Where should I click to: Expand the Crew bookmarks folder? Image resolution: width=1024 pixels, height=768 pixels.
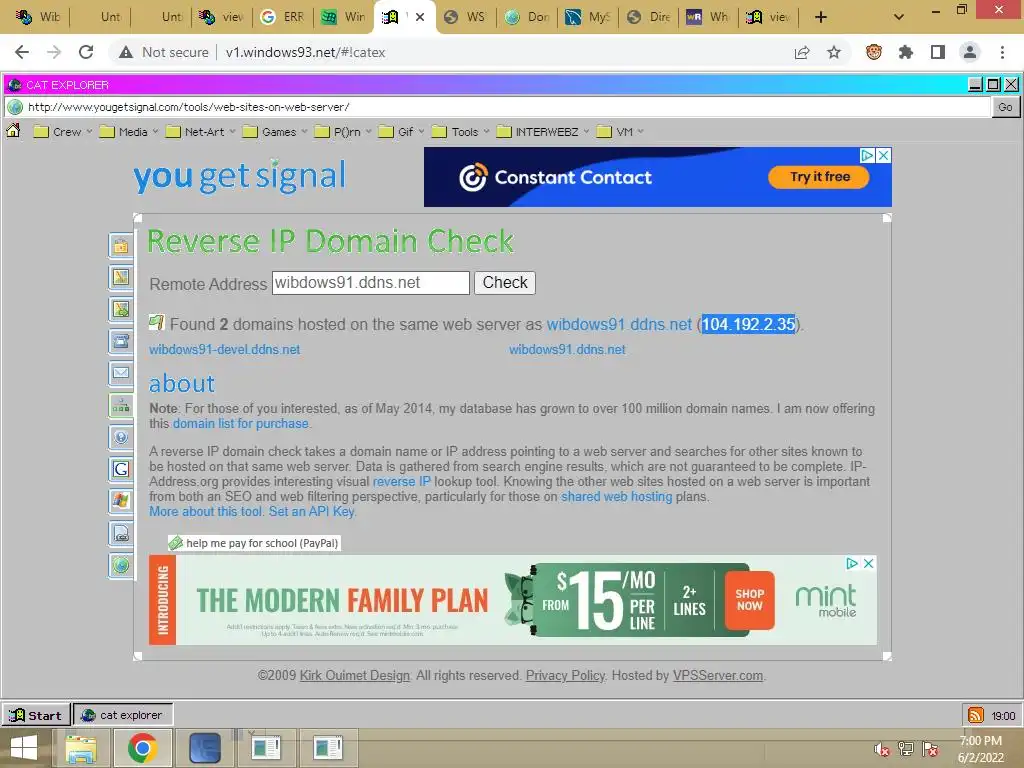click(63, 132)
